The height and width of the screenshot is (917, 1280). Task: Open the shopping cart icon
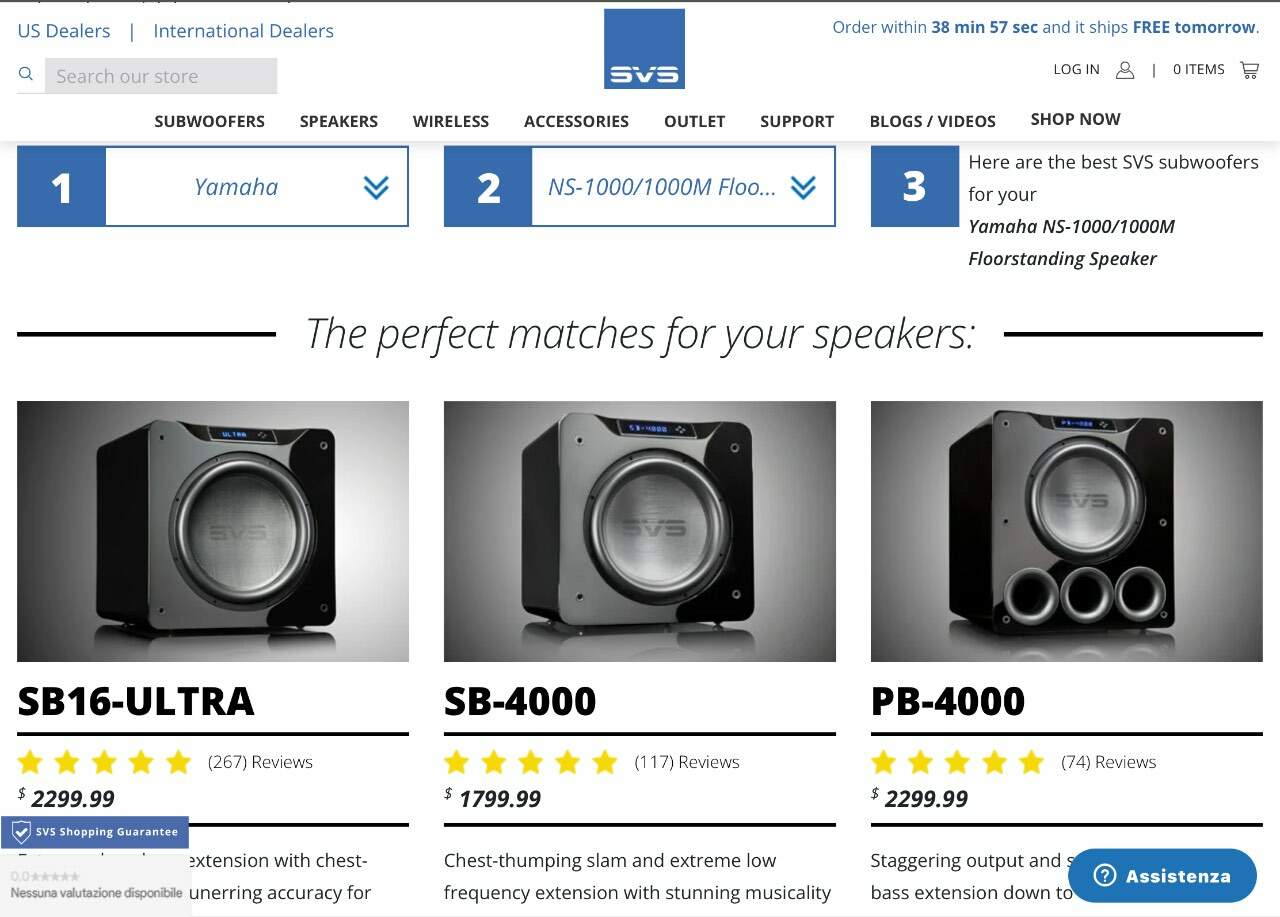coord(1249,70)
